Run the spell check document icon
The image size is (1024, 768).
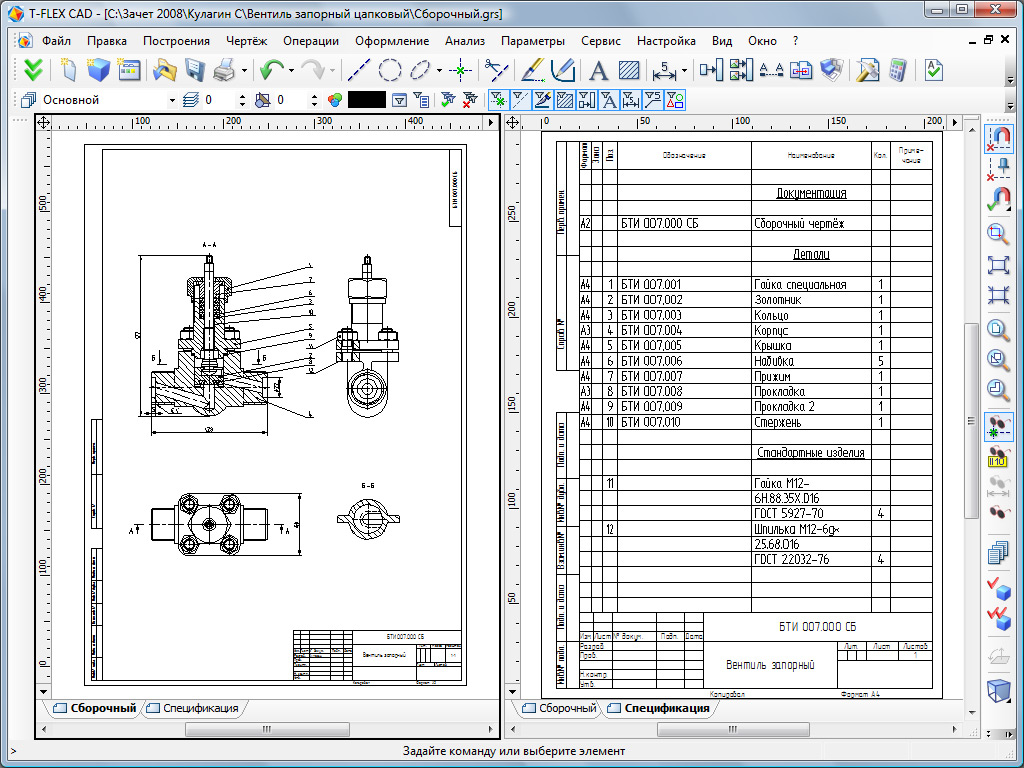[934, 70]
